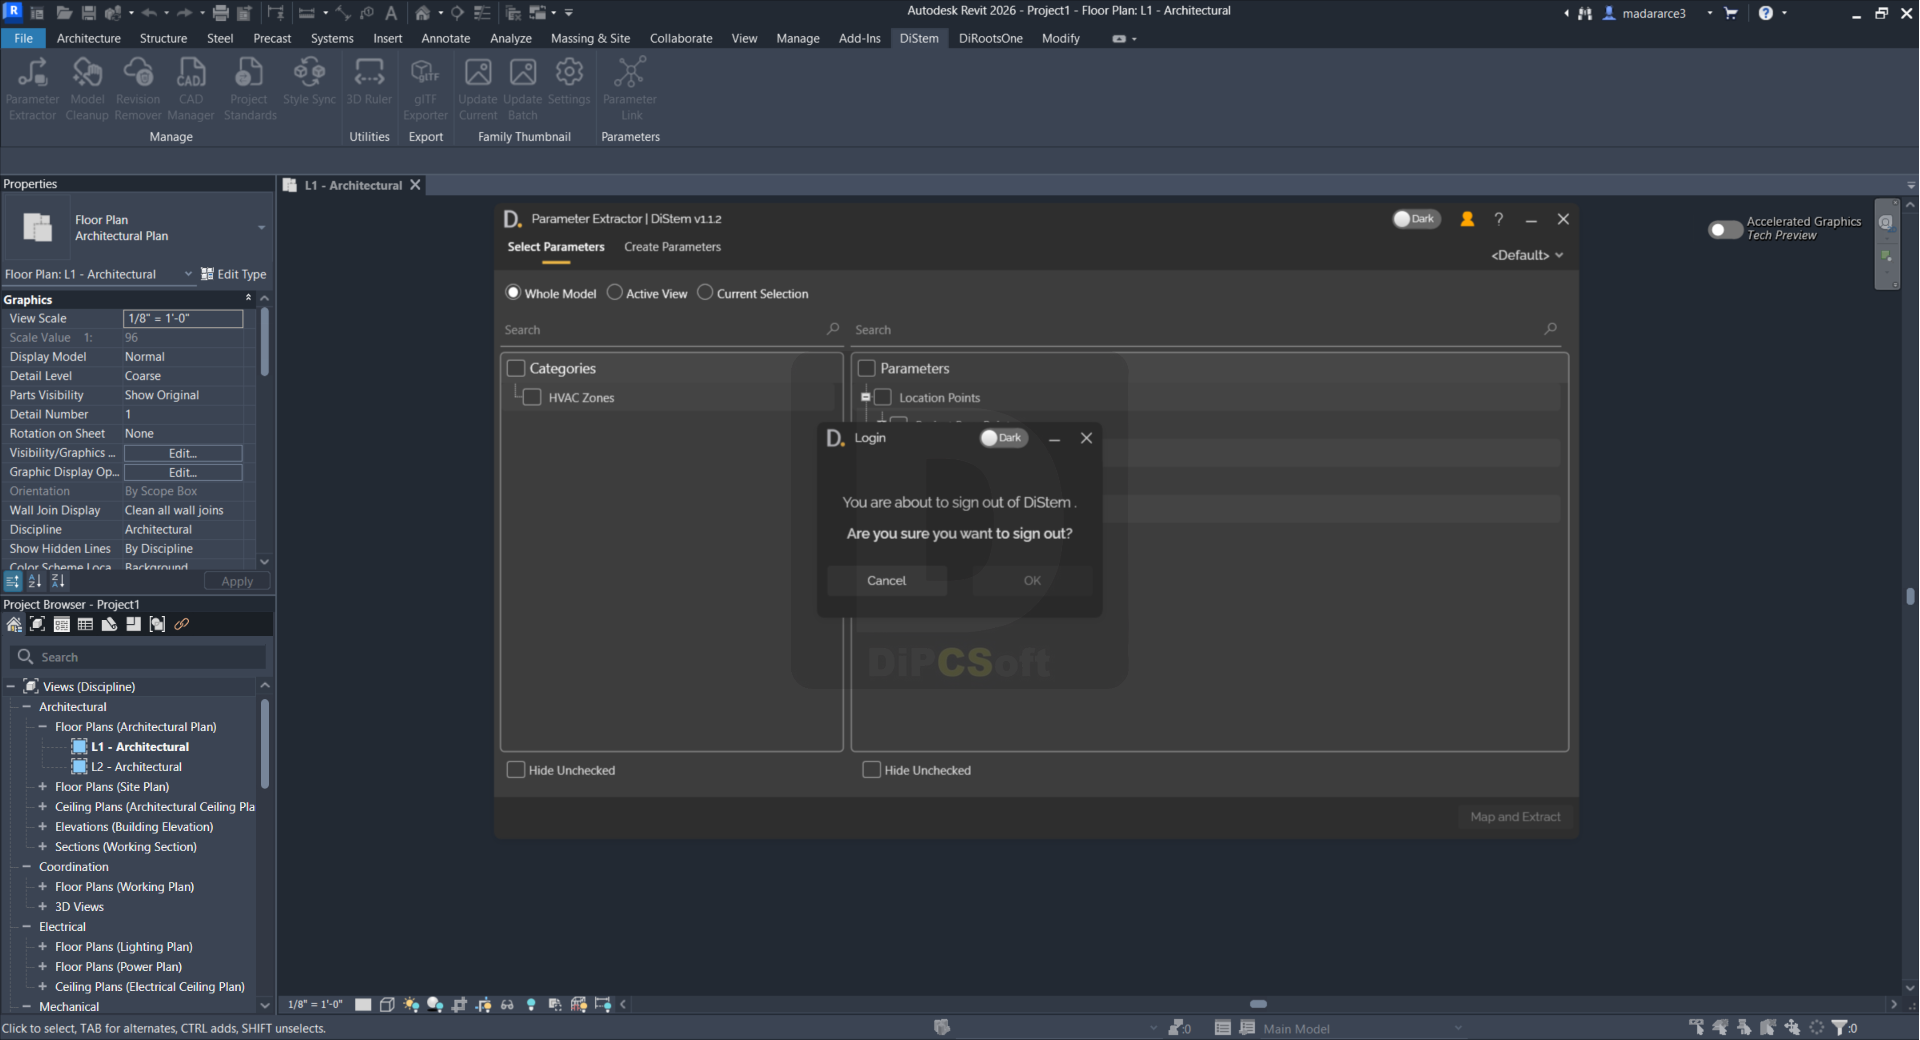Check the Location Points parameter checkbox

pos(883,397)
